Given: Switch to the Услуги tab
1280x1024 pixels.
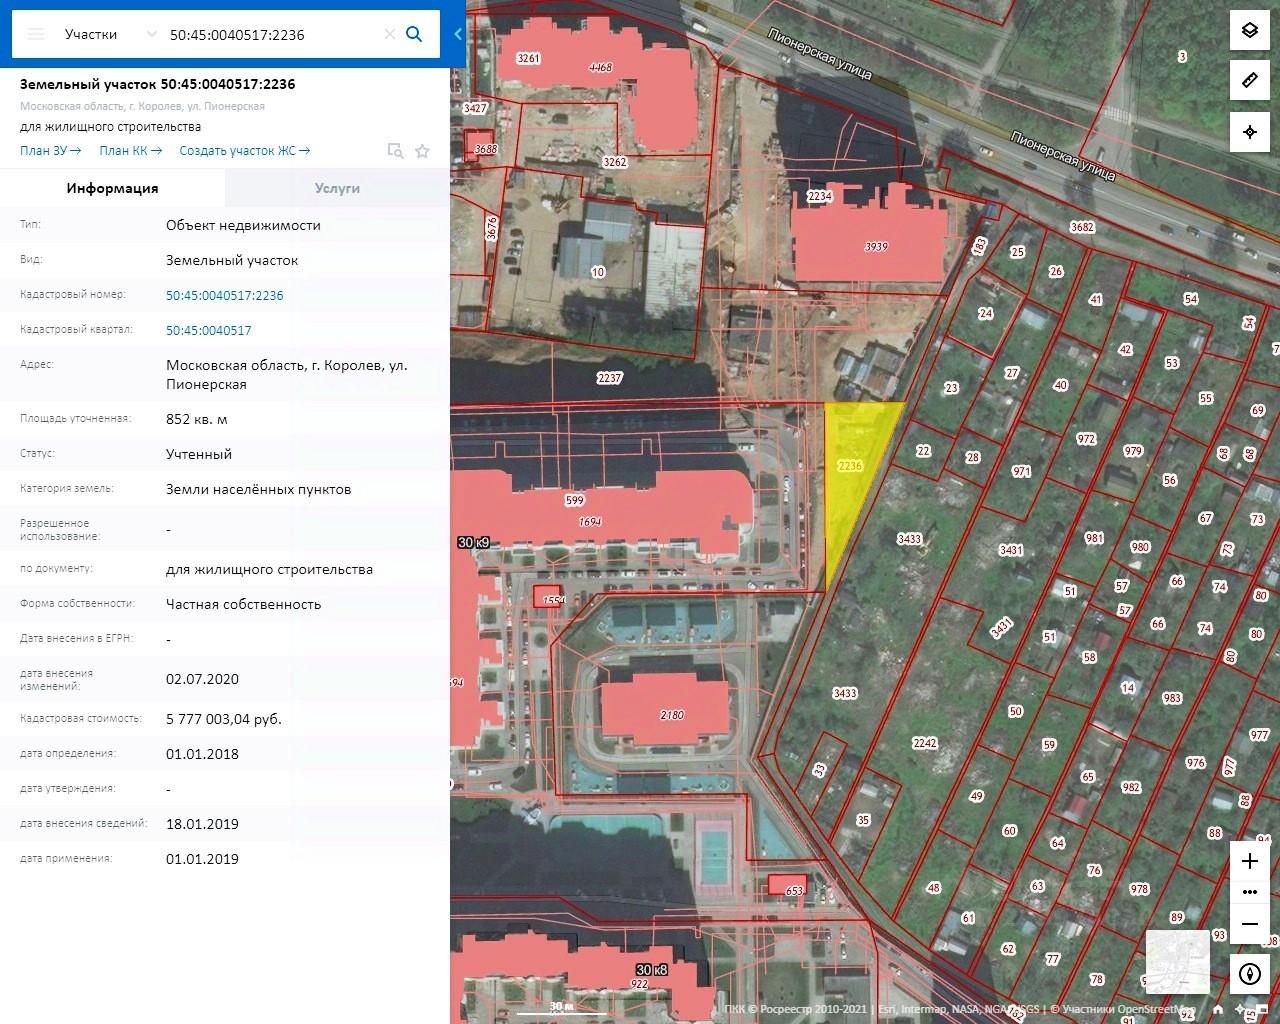Looking at the screenshot, I should pos(337,188).
